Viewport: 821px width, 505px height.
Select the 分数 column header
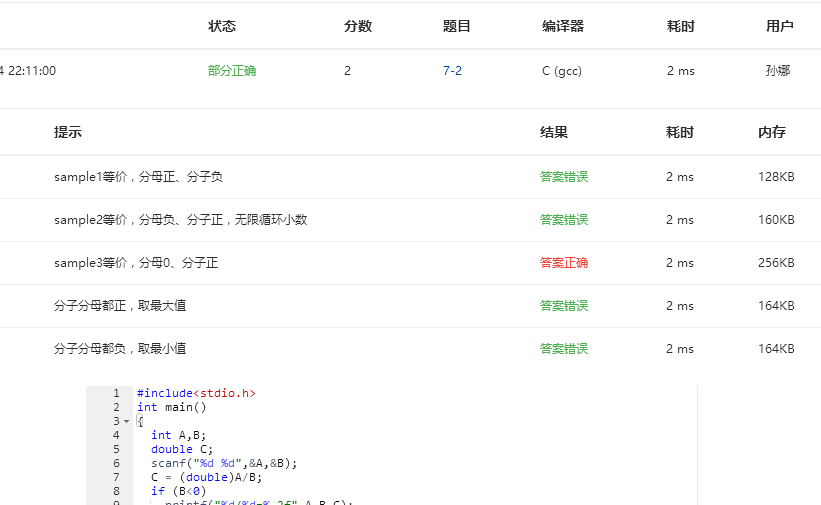(x=358, y=26)
